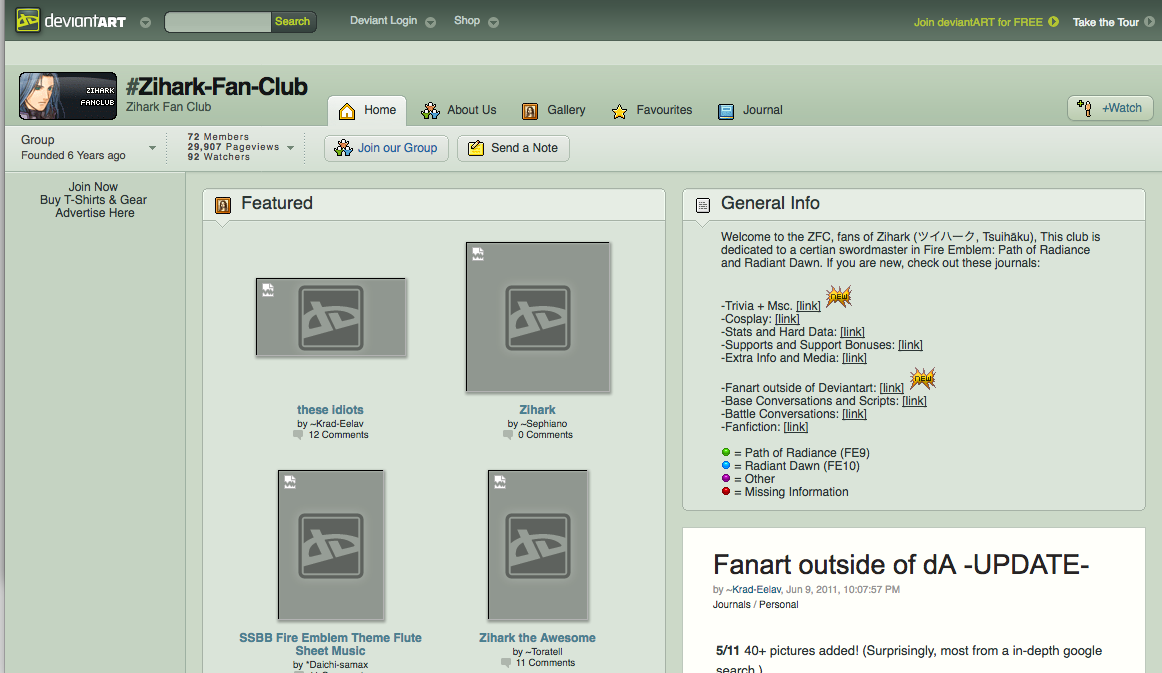This screenshot has width=1162, height=673.
Task: Focus the search text field
Action: click(x=218, y=21)
